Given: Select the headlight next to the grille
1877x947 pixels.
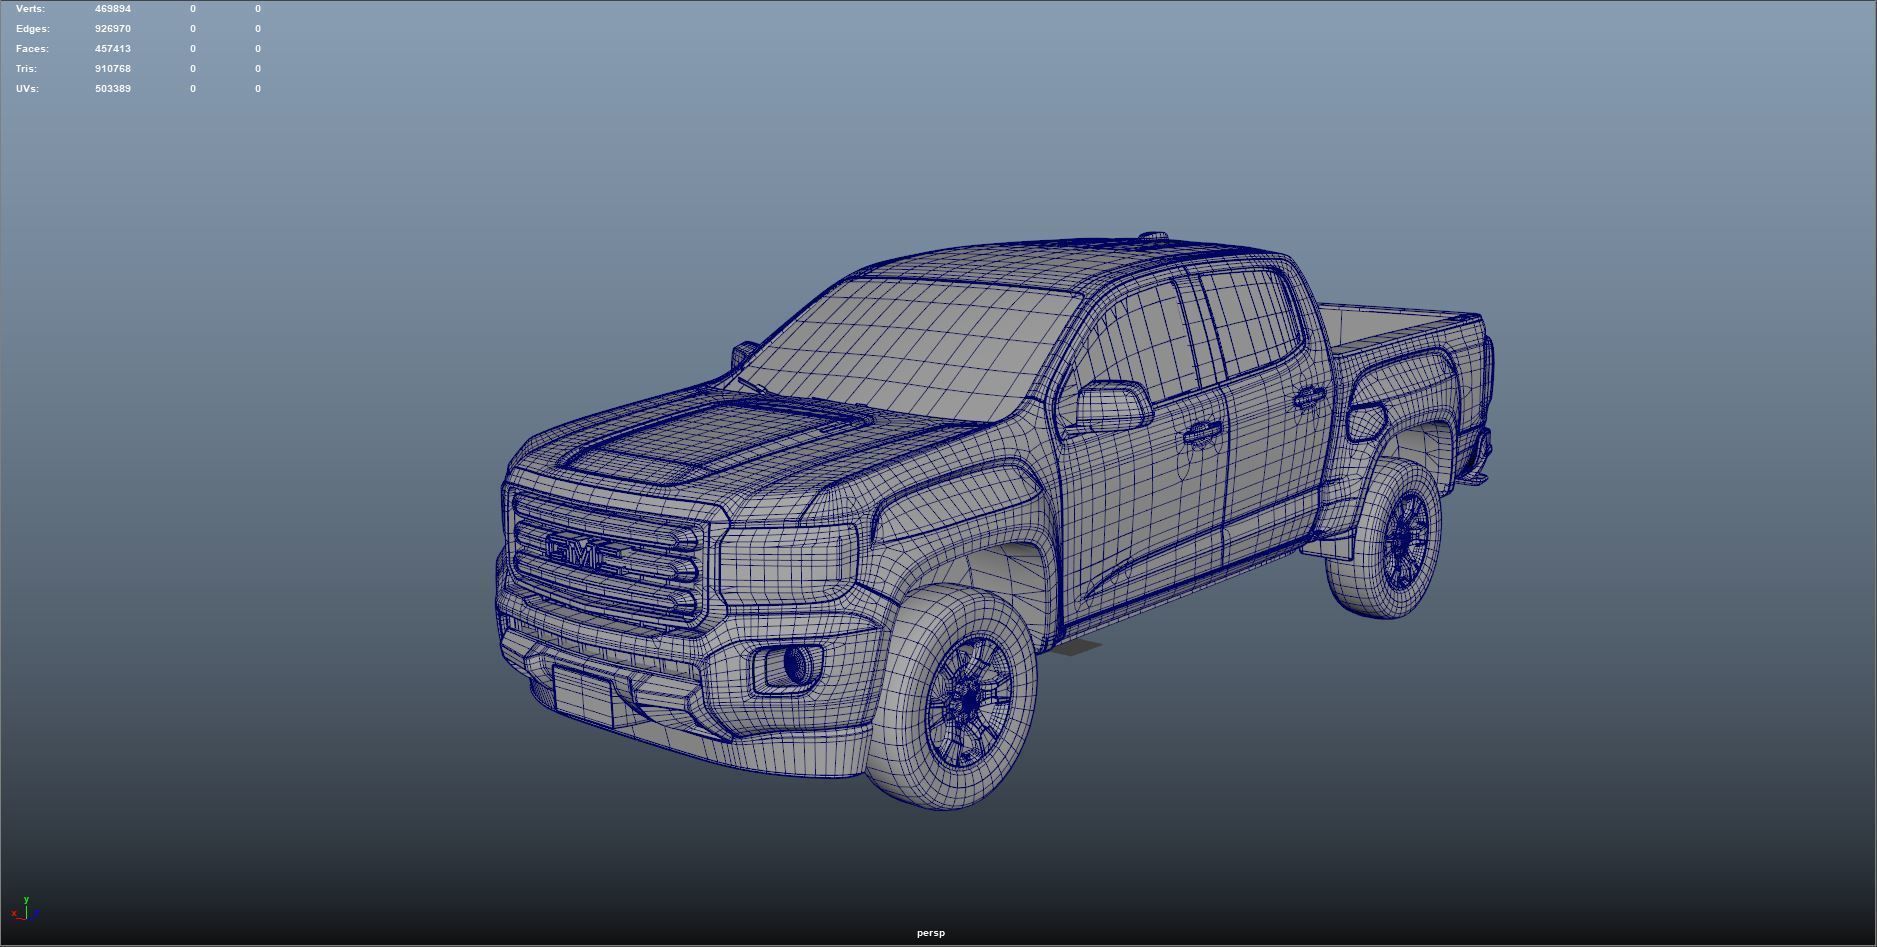Looking at the screenshot, I should 788,565.
